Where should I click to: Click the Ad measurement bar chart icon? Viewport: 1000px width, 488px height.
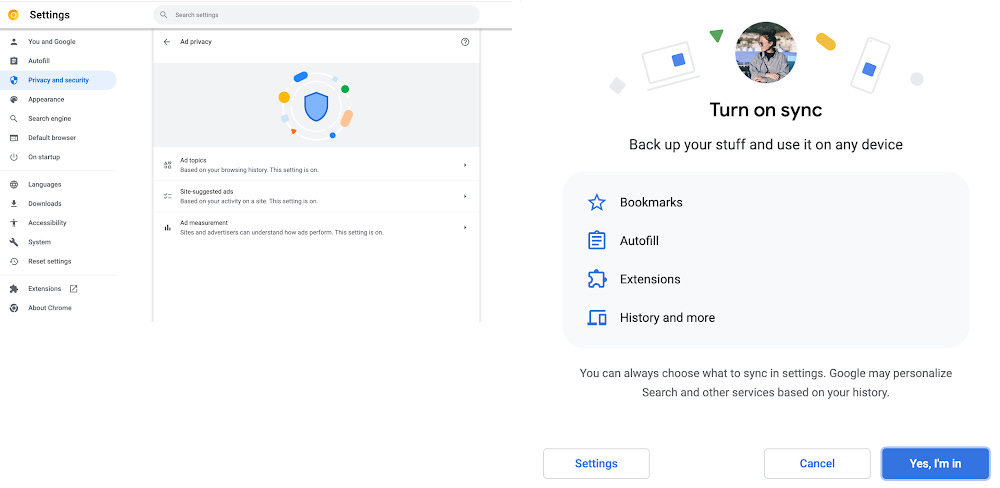pos(168,227)
